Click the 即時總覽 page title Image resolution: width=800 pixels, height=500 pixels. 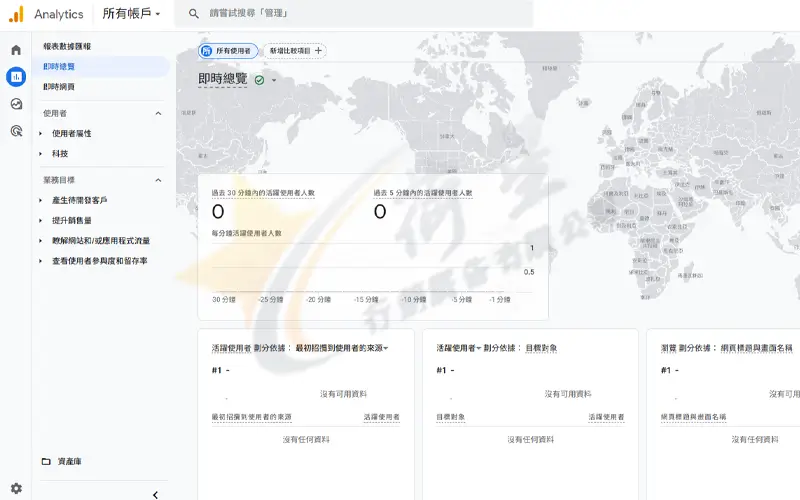[x=223, y=79]
